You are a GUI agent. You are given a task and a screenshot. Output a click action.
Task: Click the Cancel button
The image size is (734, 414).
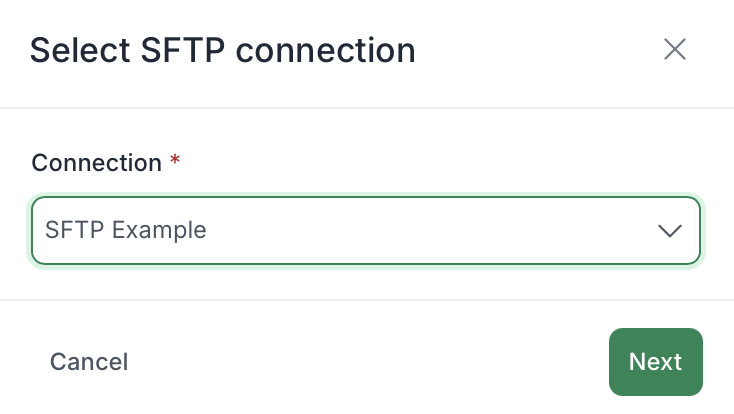[x=89, y=362]
